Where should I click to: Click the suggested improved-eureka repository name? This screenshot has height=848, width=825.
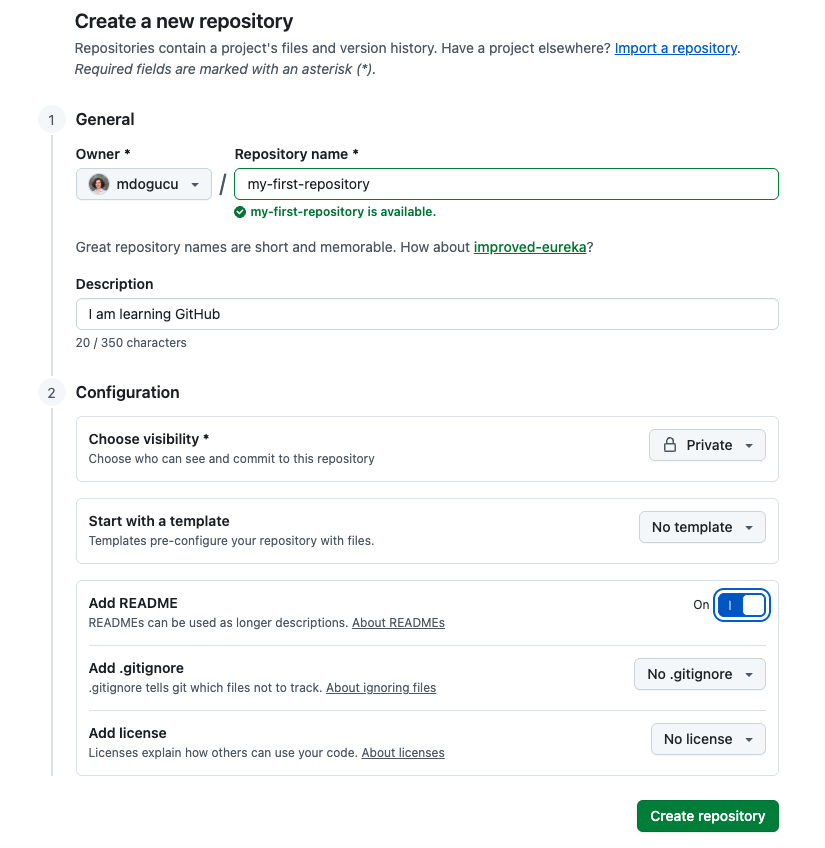click(529, 246)
